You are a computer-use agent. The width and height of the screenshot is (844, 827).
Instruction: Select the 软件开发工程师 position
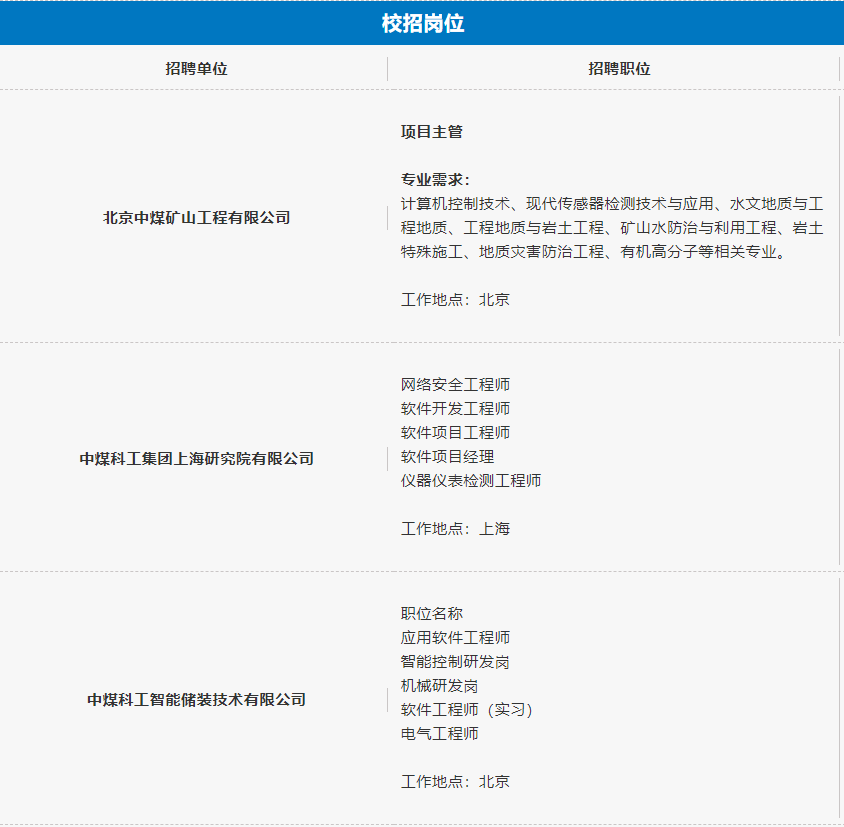click(455, 409)
